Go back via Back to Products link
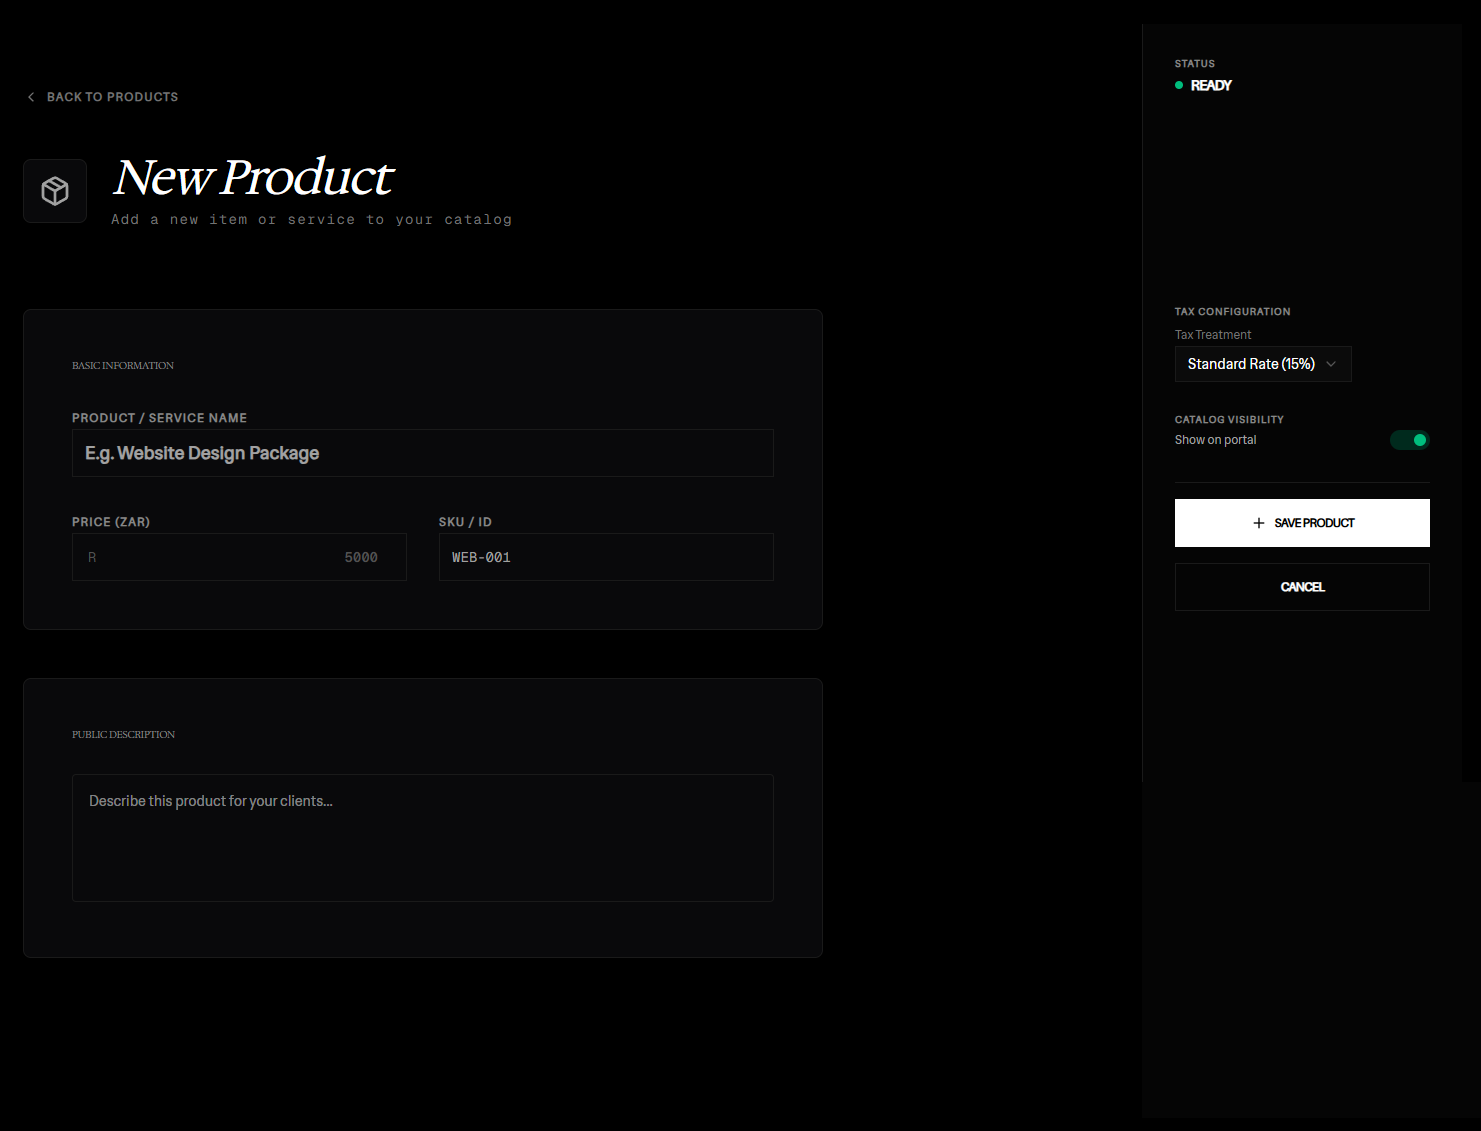Image resolution: width=1481 pixels, height=1131 pixels. point(112,97)
